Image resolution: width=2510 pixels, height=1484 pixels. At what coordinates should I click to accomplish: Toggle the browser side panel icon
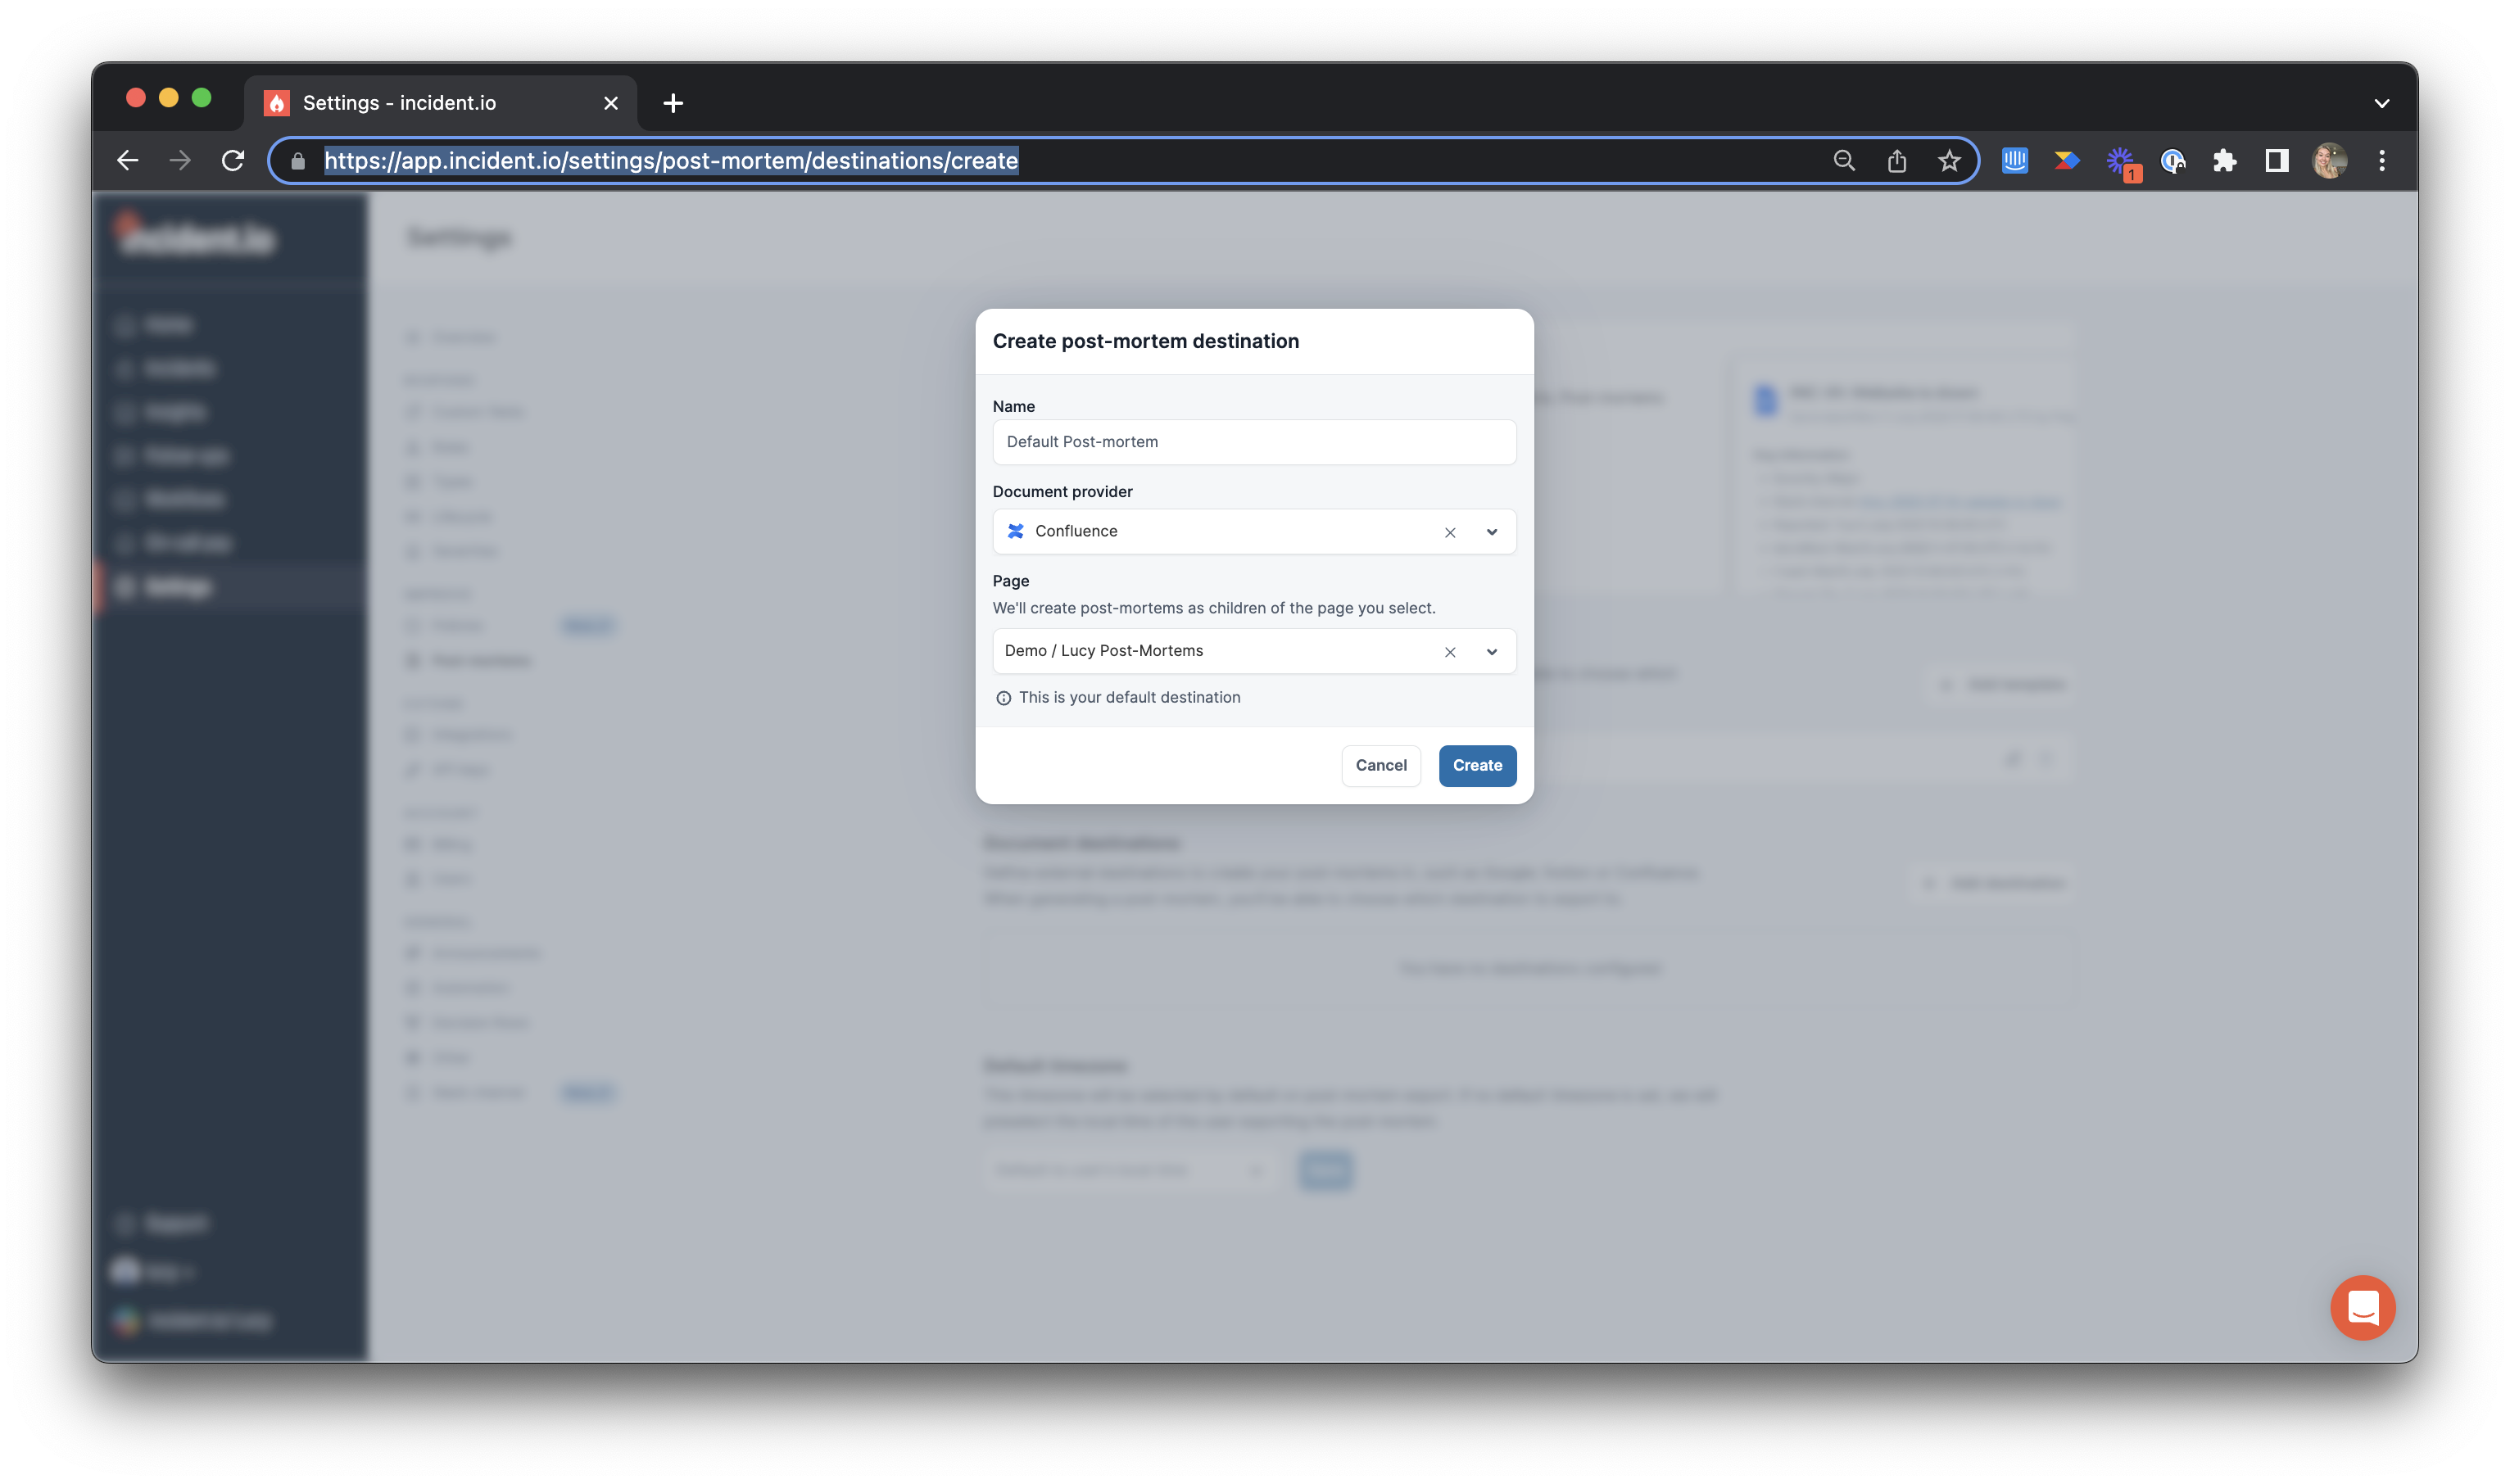pos(2277,161)
